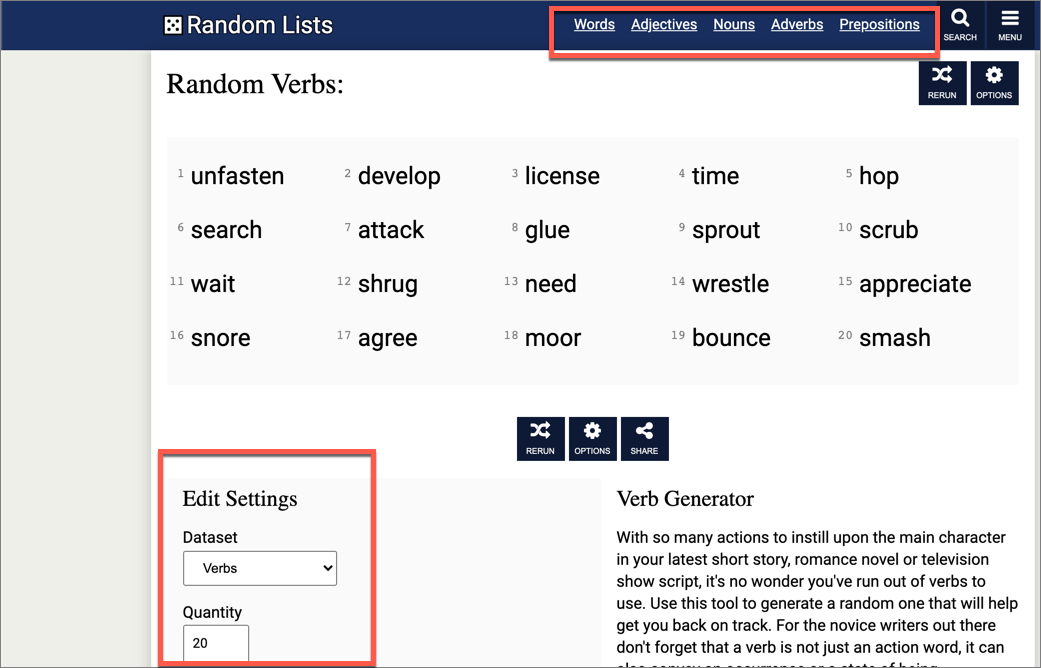1041x668 pixels.
Task: Select the word "sprout"
Action: pyautogui.click(x=726, y=231)
